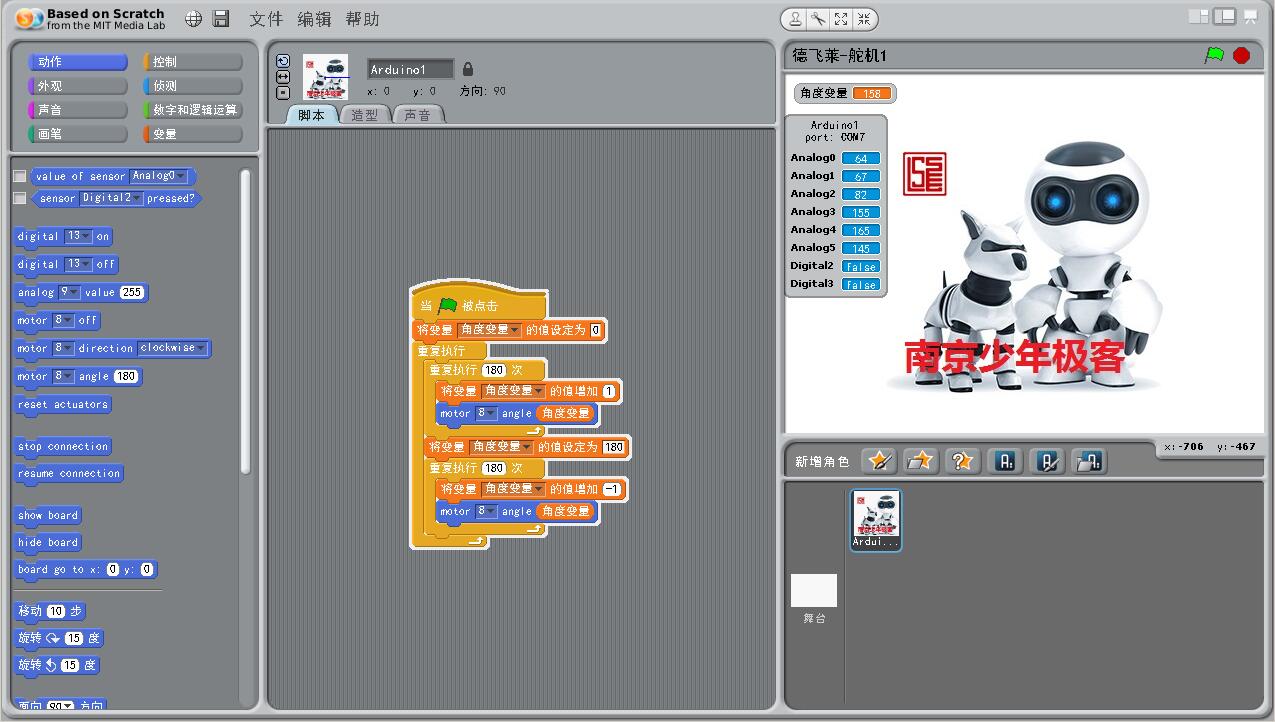This screenshot has height=722, width=1275.
Task: Select the 数字和逻辑运算 block category
Action: (193, 110)
